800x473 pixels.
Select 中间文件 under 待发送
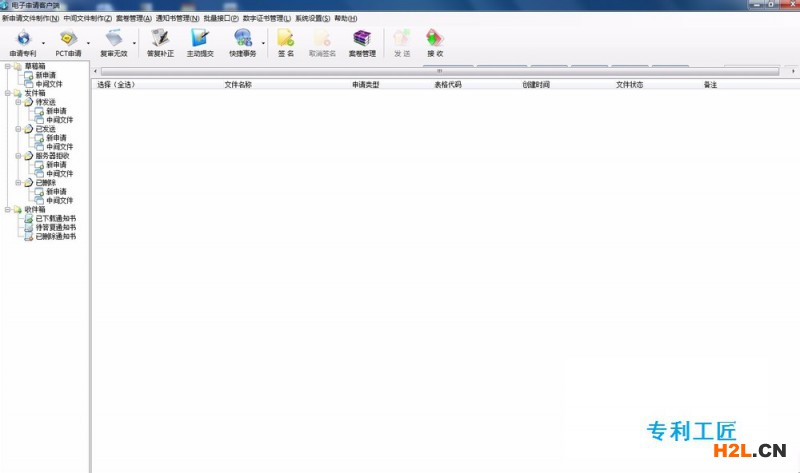pos(60,120)
